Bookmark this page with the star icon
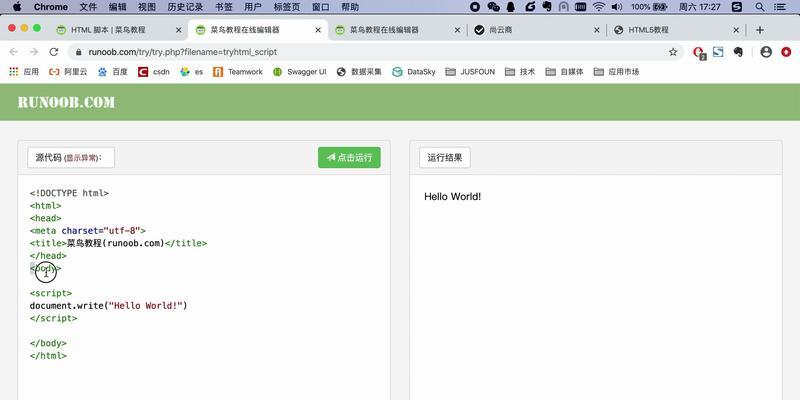Viewport: 800px width, 400px height. tap(673, 52)
